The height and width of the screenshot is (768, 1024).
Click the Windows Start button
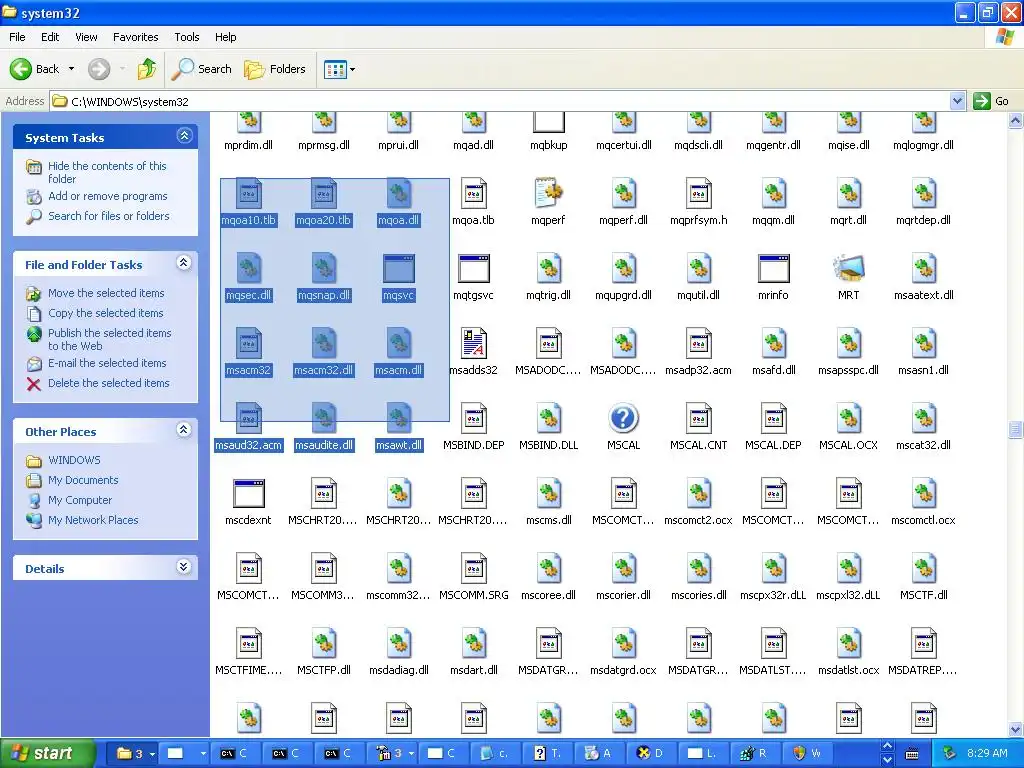(x=47, y=753)
